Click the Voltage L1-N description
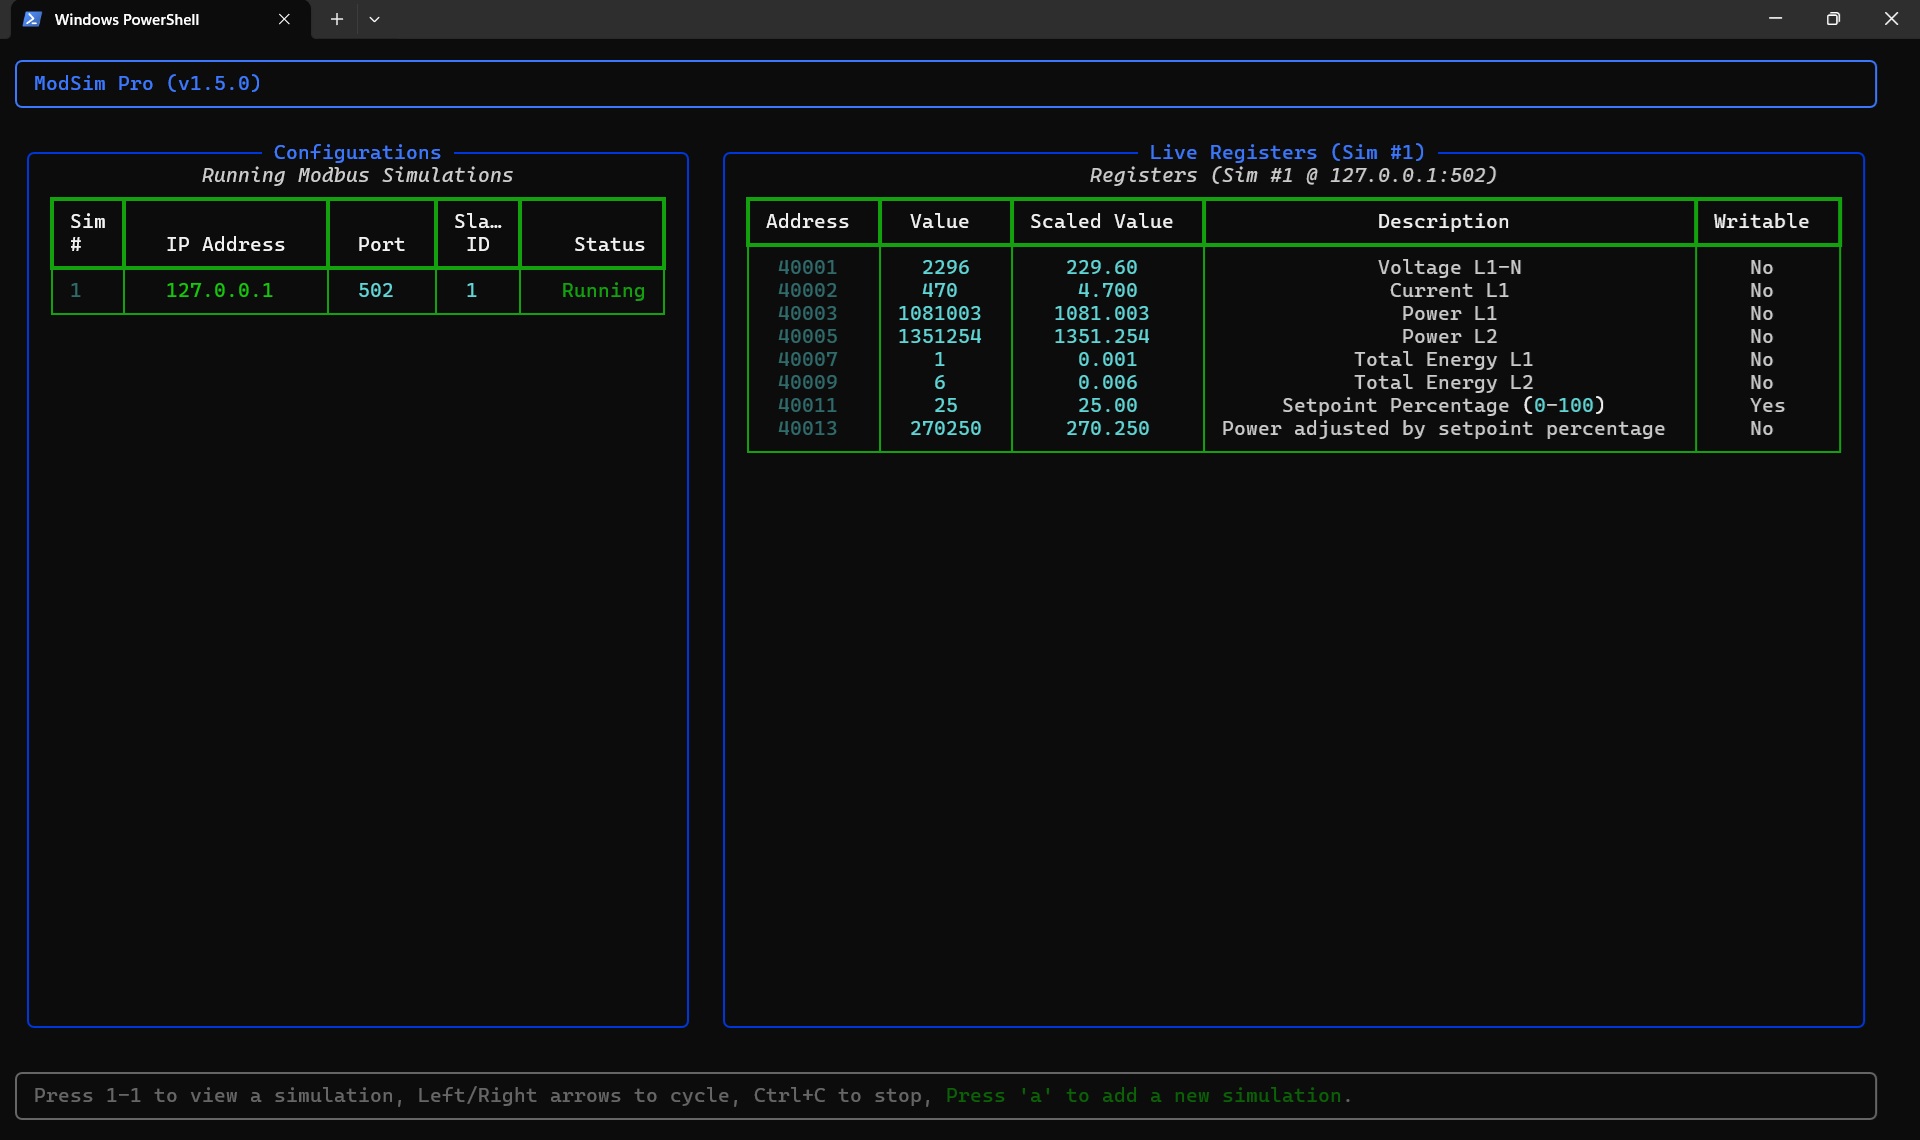This screenshot has width=1920, height=1140. 1448,268
